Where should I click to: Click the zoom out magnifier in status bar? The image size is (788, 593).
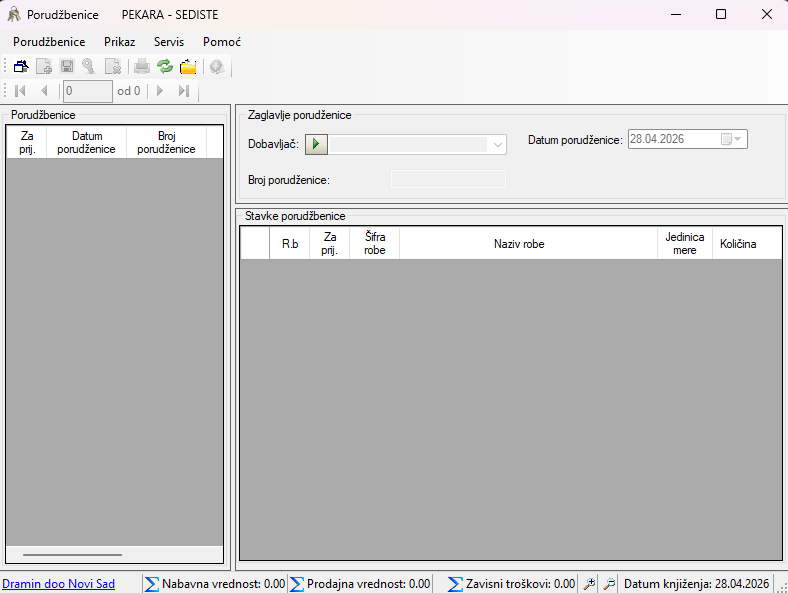point(609,584)
